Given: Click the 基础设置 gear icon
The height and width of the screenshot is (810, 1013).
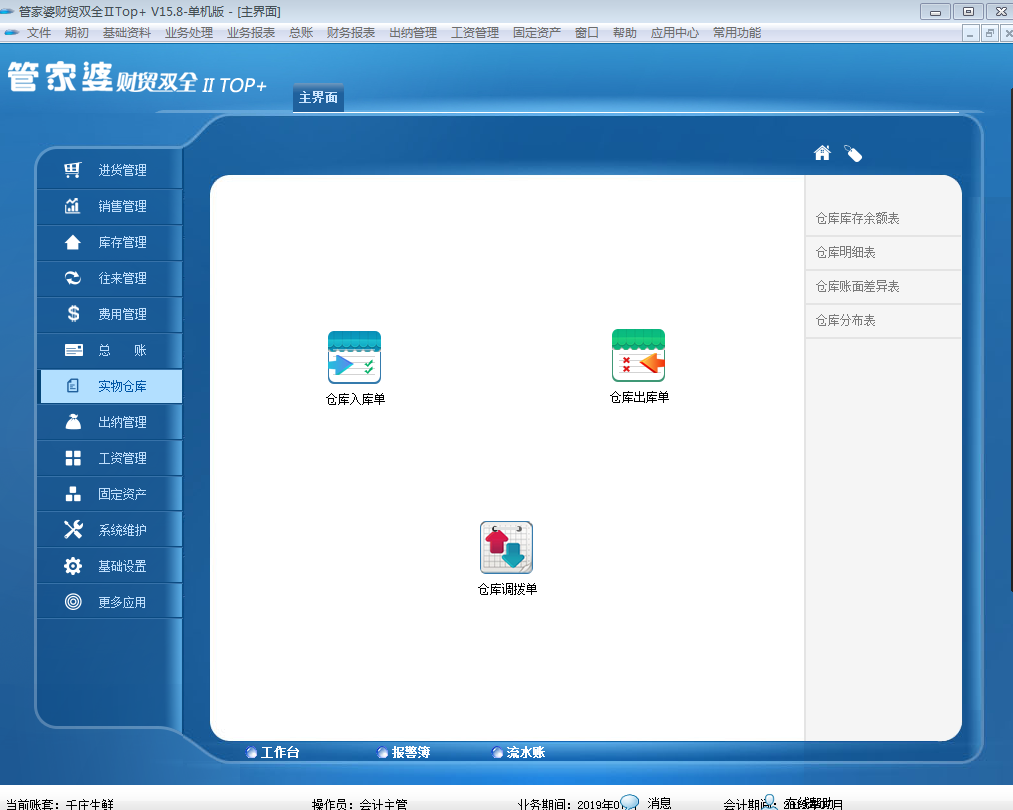Looking at the screenshot, I should tap(73, 566).
